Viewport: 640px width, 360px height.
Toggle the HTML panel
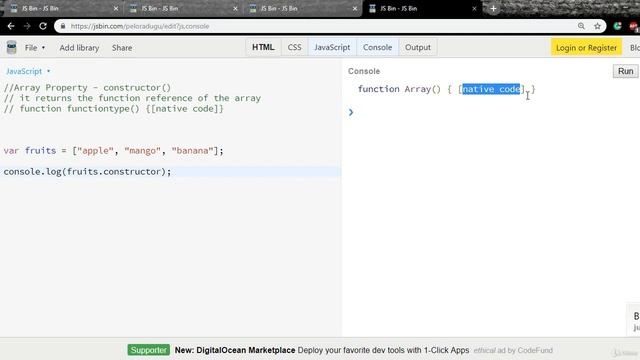click(263, 47)
